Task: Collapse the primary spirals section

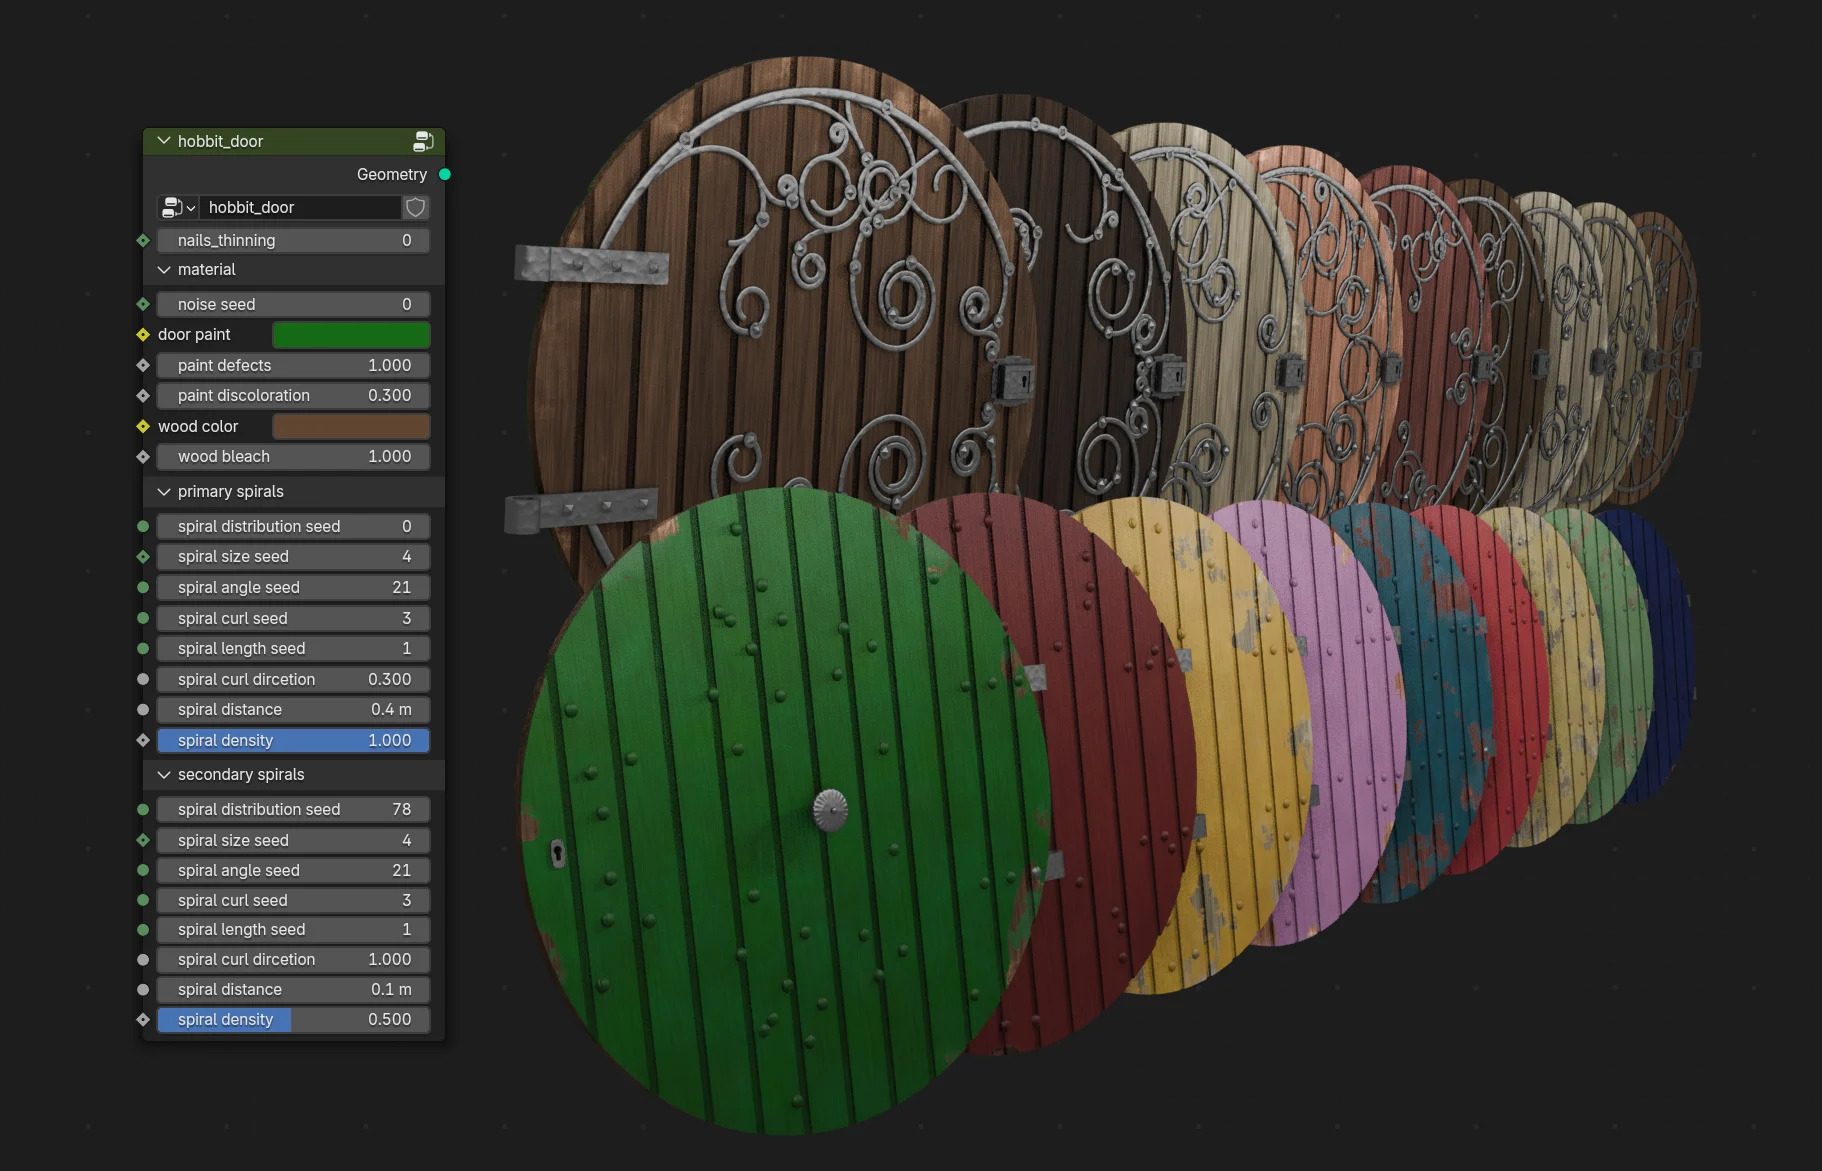Action: click(164, 492)
